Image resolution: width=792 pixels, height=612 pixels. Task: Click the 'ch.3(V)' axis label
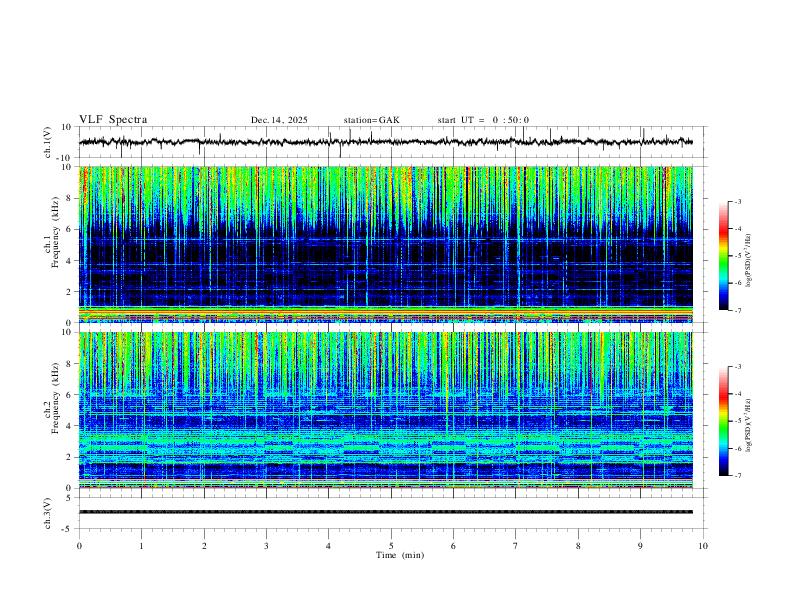tap(48, 513)
